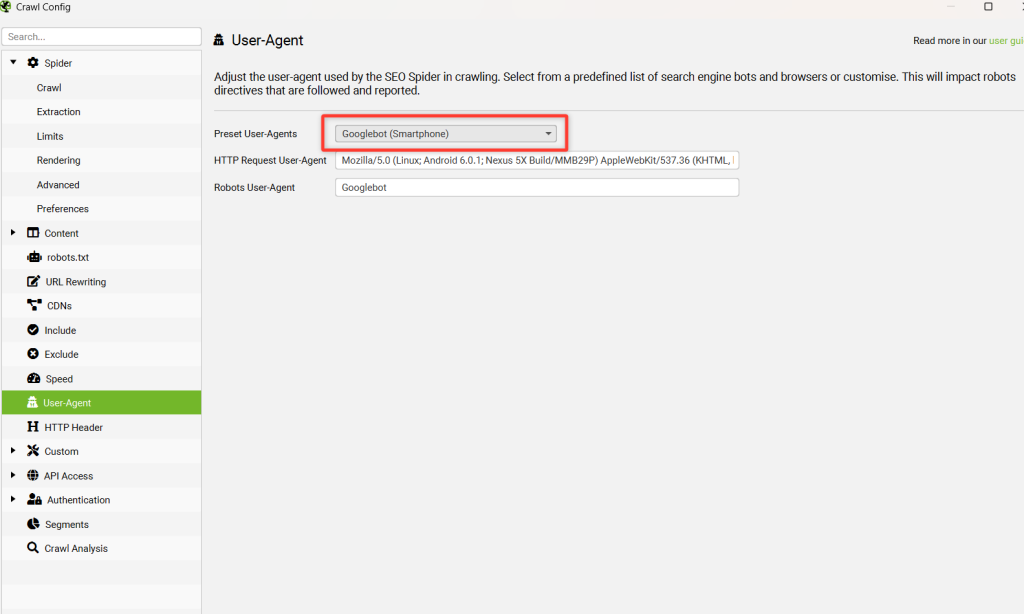
Task: Click the Spider gear icon
Action: coord(33,63)
